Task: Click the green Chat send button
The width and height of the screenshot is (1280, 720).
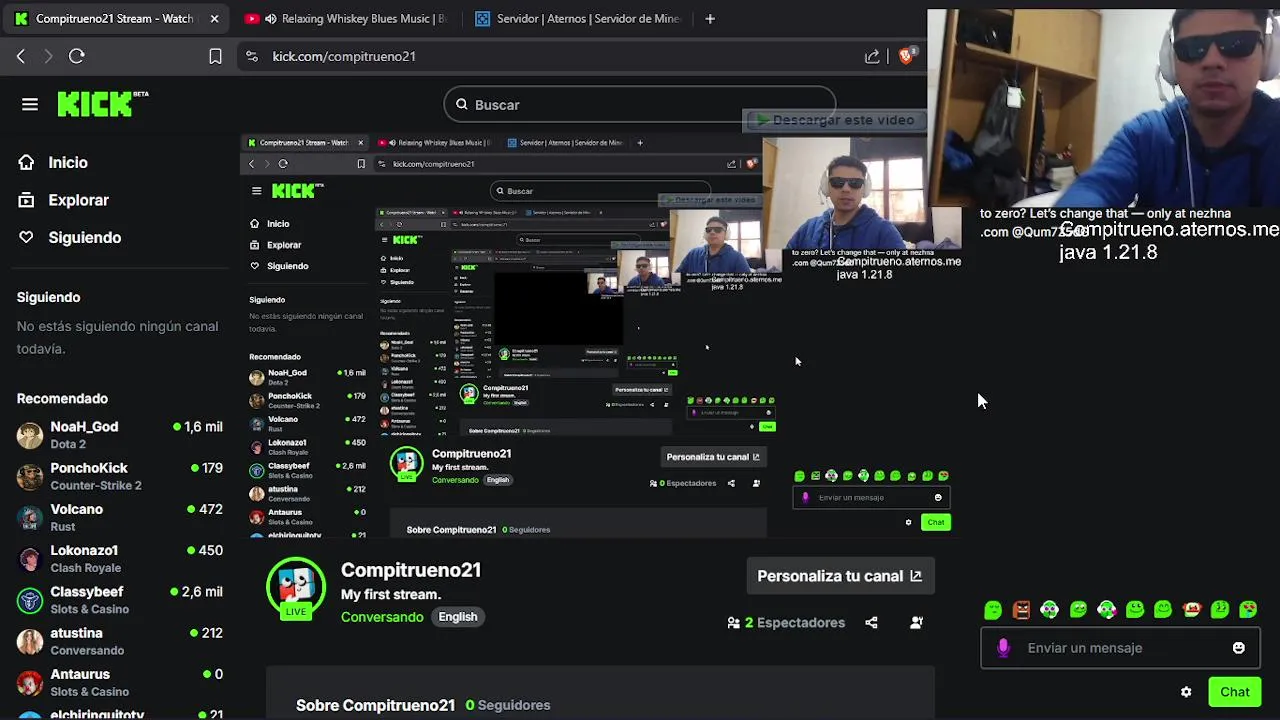Action: coord(1234,692)
